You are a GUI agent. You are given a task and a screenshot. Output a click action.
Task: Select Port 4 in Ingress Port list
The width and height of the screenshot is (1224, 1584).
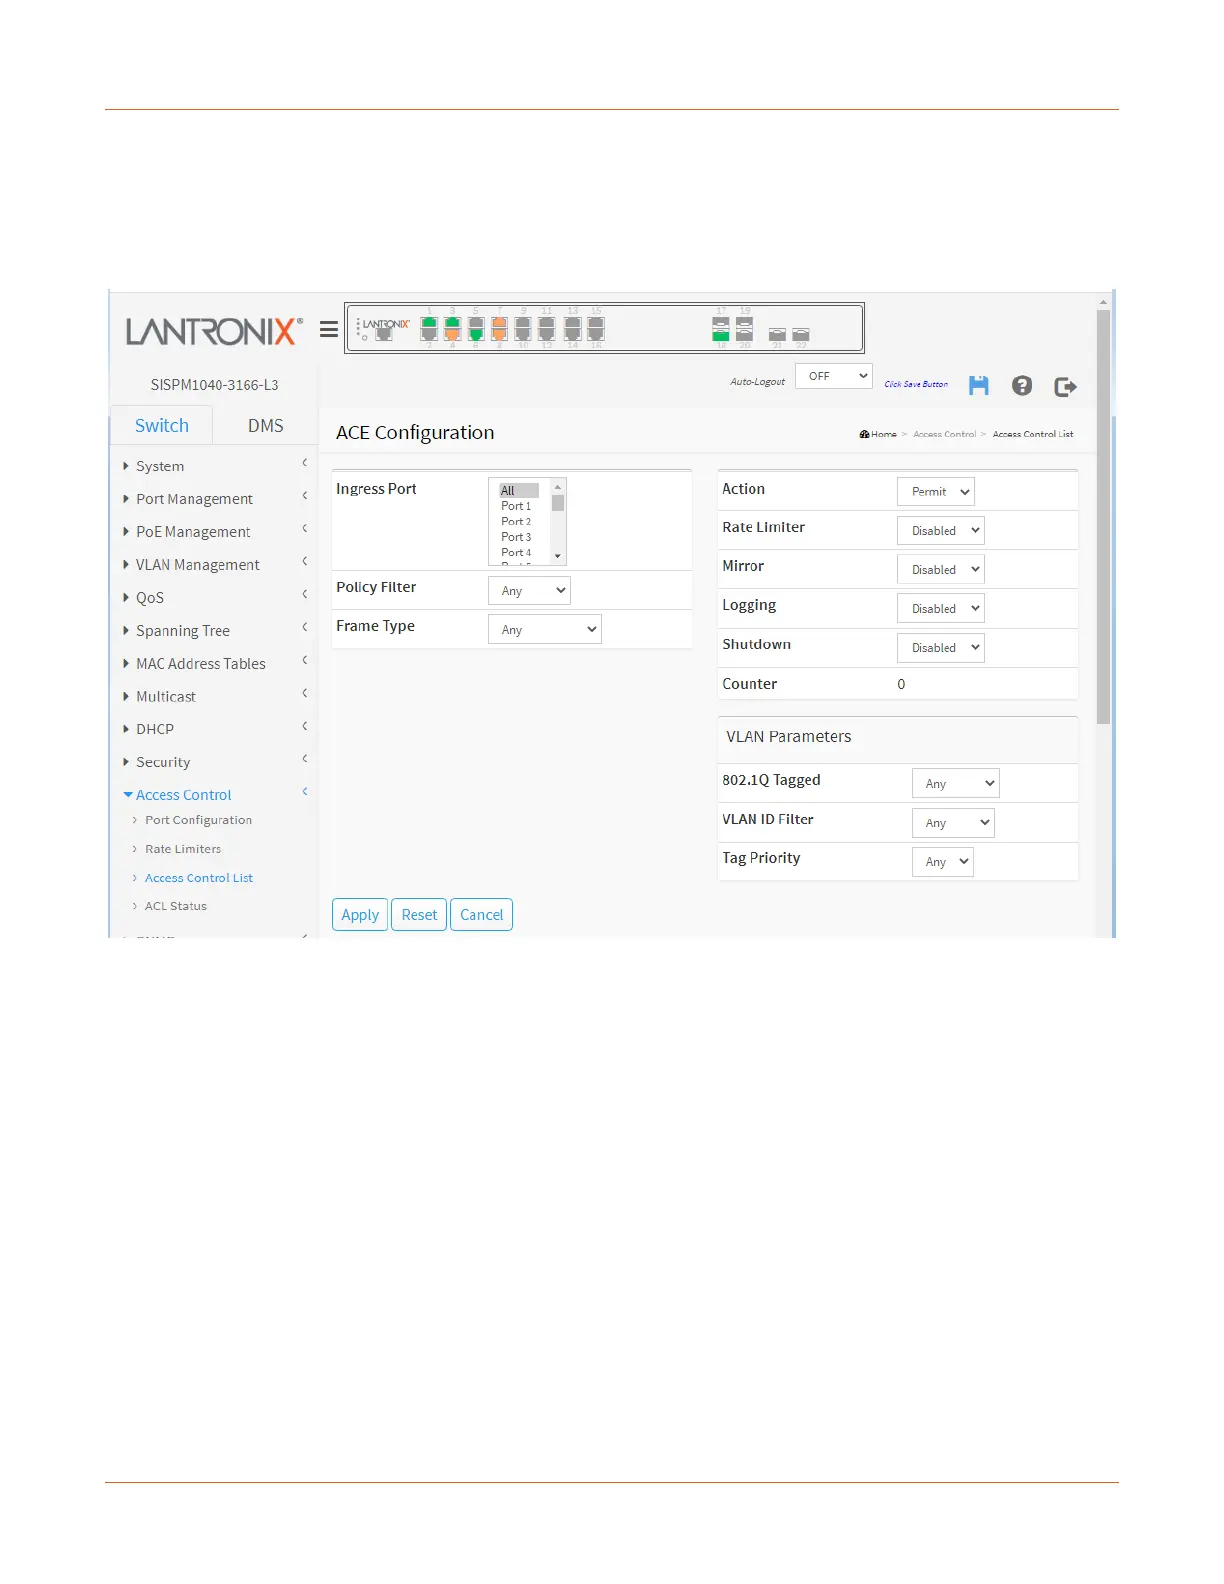pyautogui.click(x=519, y=553)
